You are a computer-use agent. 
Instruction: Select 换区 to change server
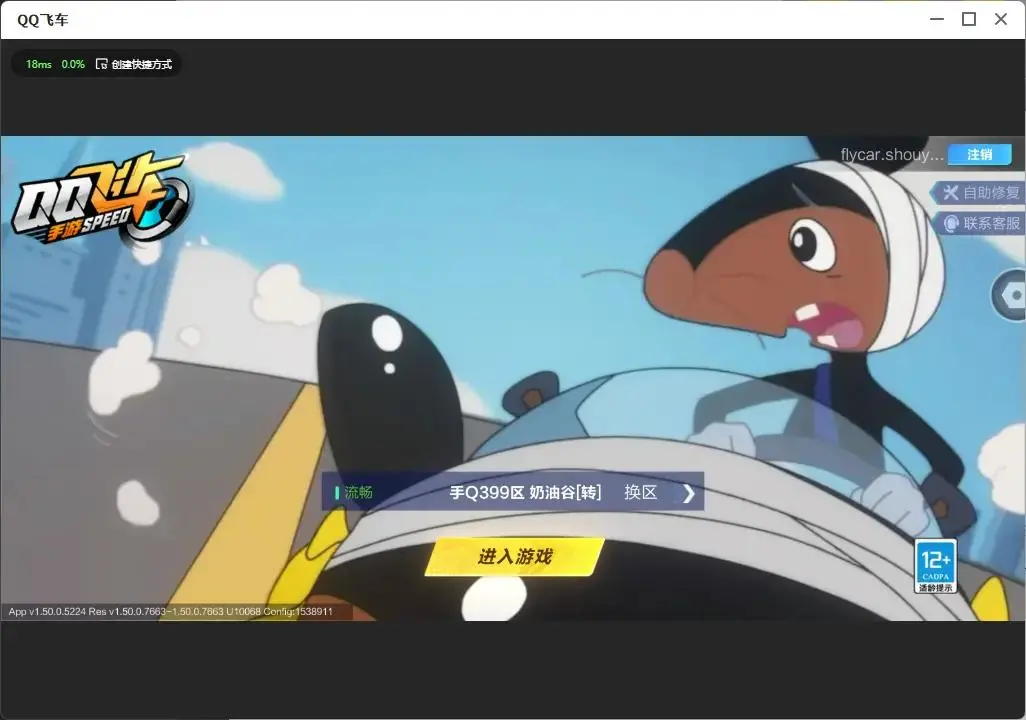click(x=641, y=492)
